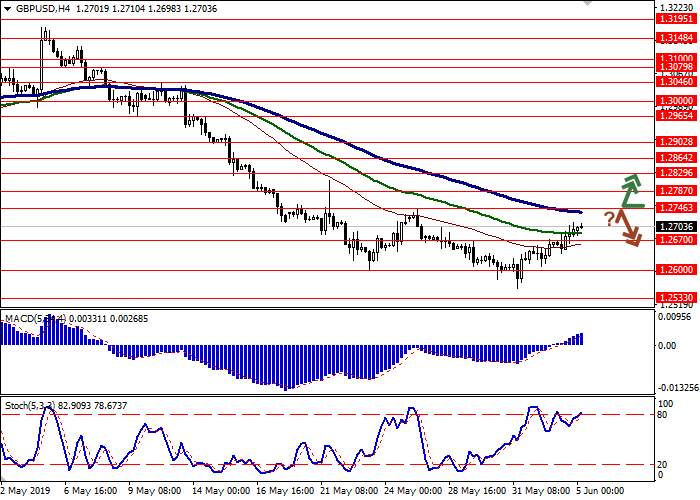Click the Stochastic 80 level label
The height and width of the screenshot is (500, 700).
(x=662, y=414)
